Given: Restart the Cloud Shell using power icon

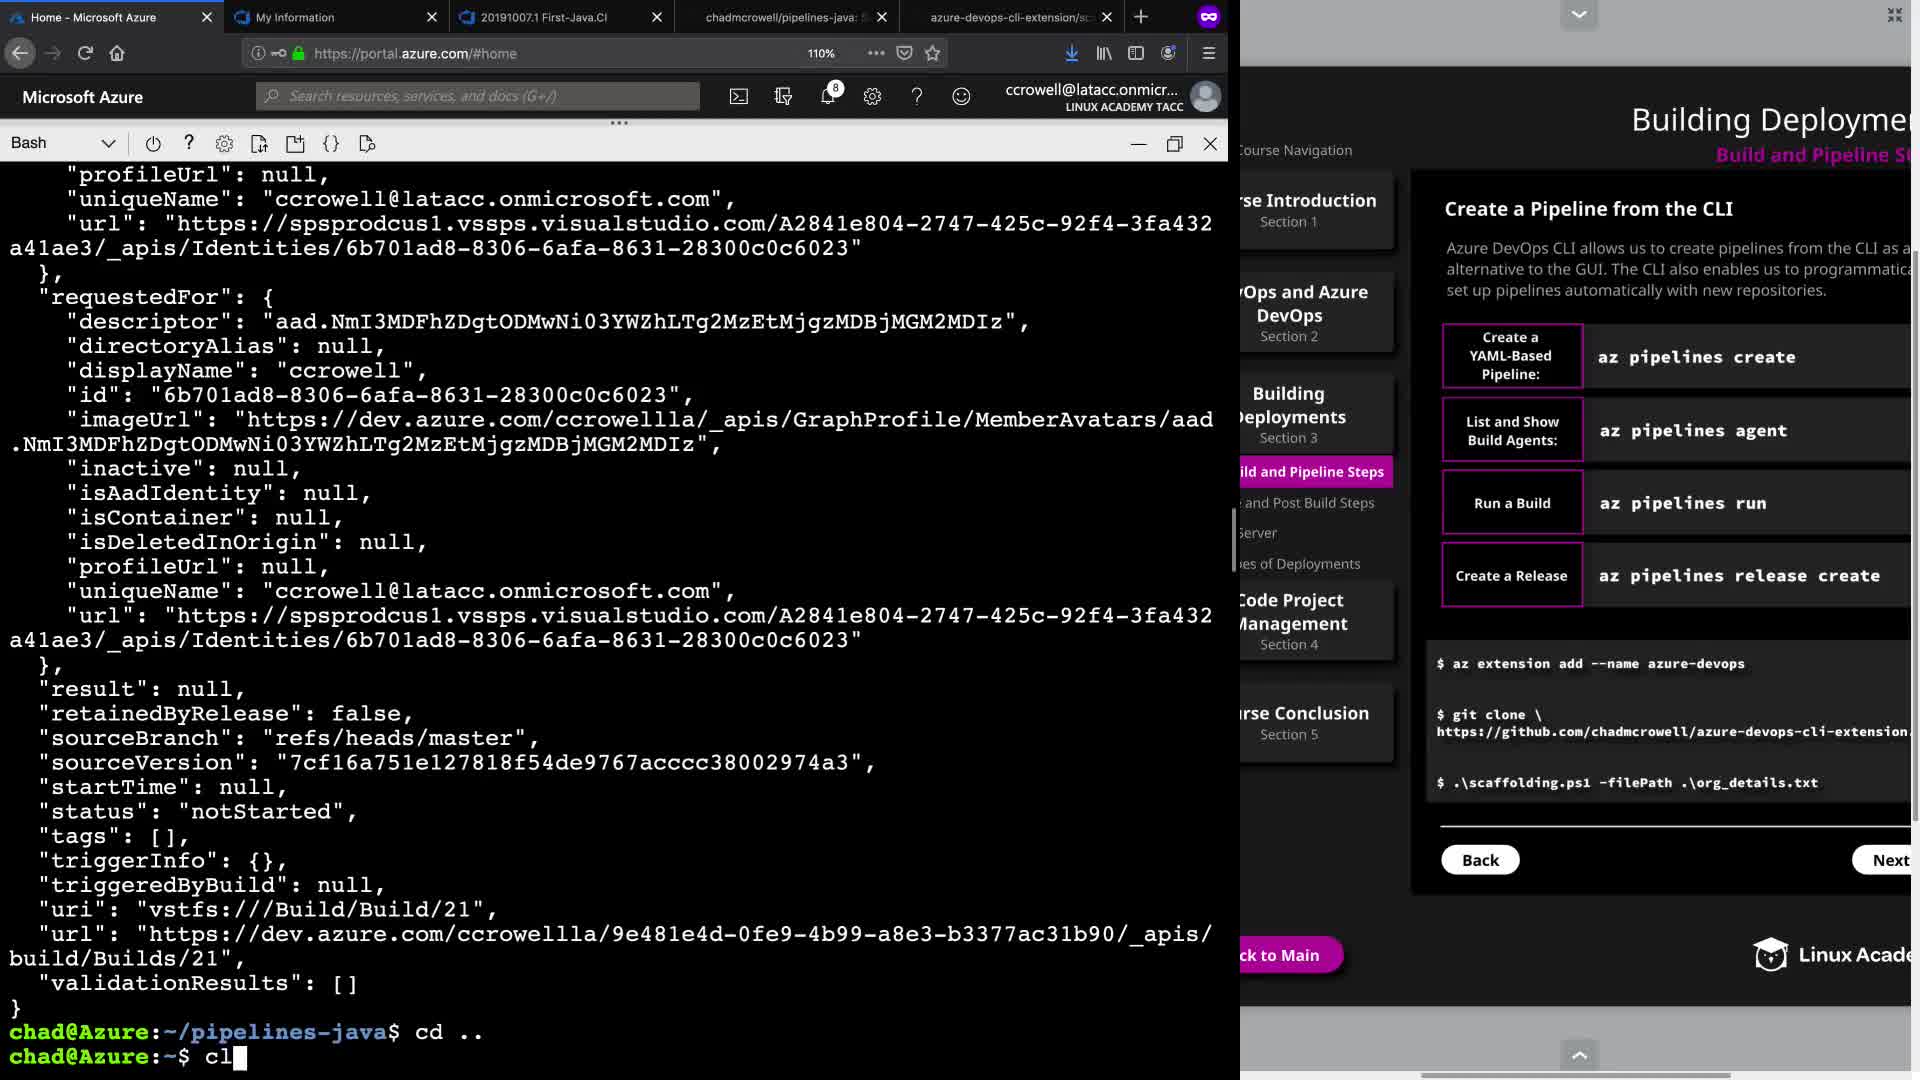Looking at the screenshot, I should click(153, 144).
